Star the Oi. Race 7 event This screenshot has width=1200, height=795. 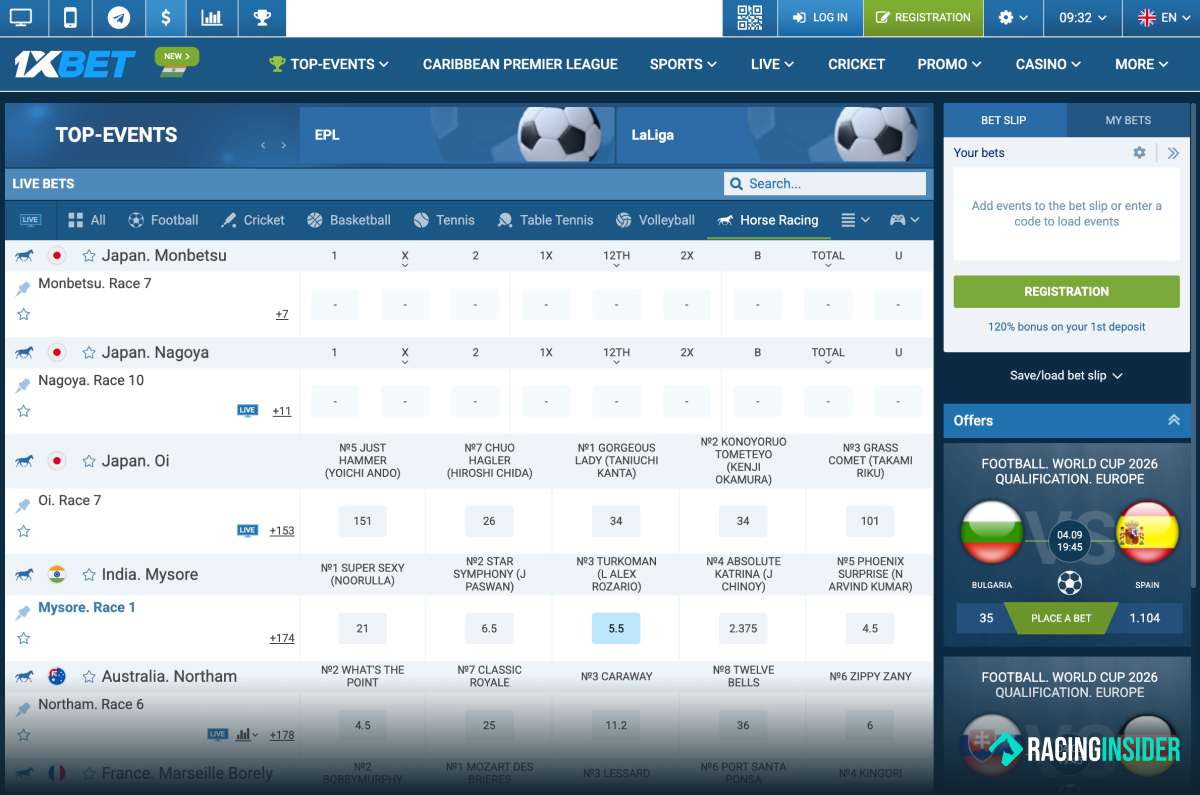24,531
